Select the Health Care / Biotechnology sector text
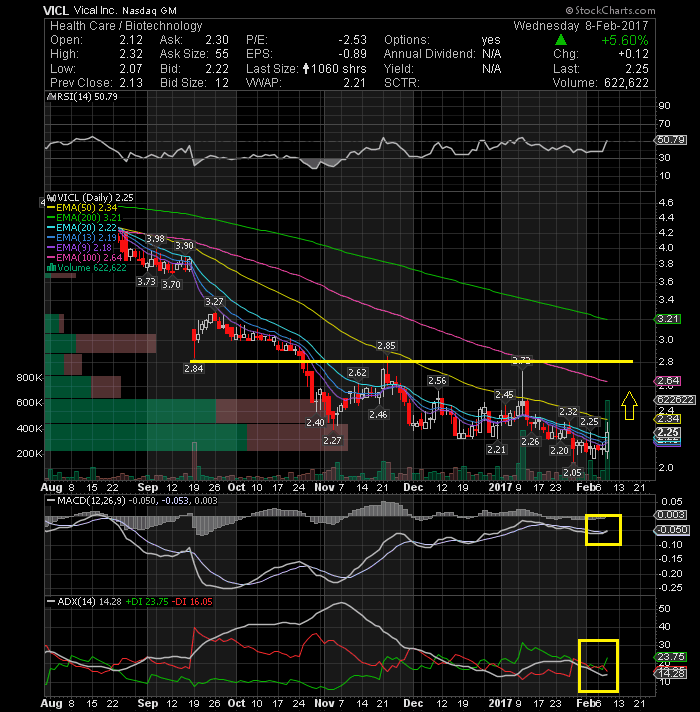Viewport: 700px width, 712px height. (x=126, y=26)
